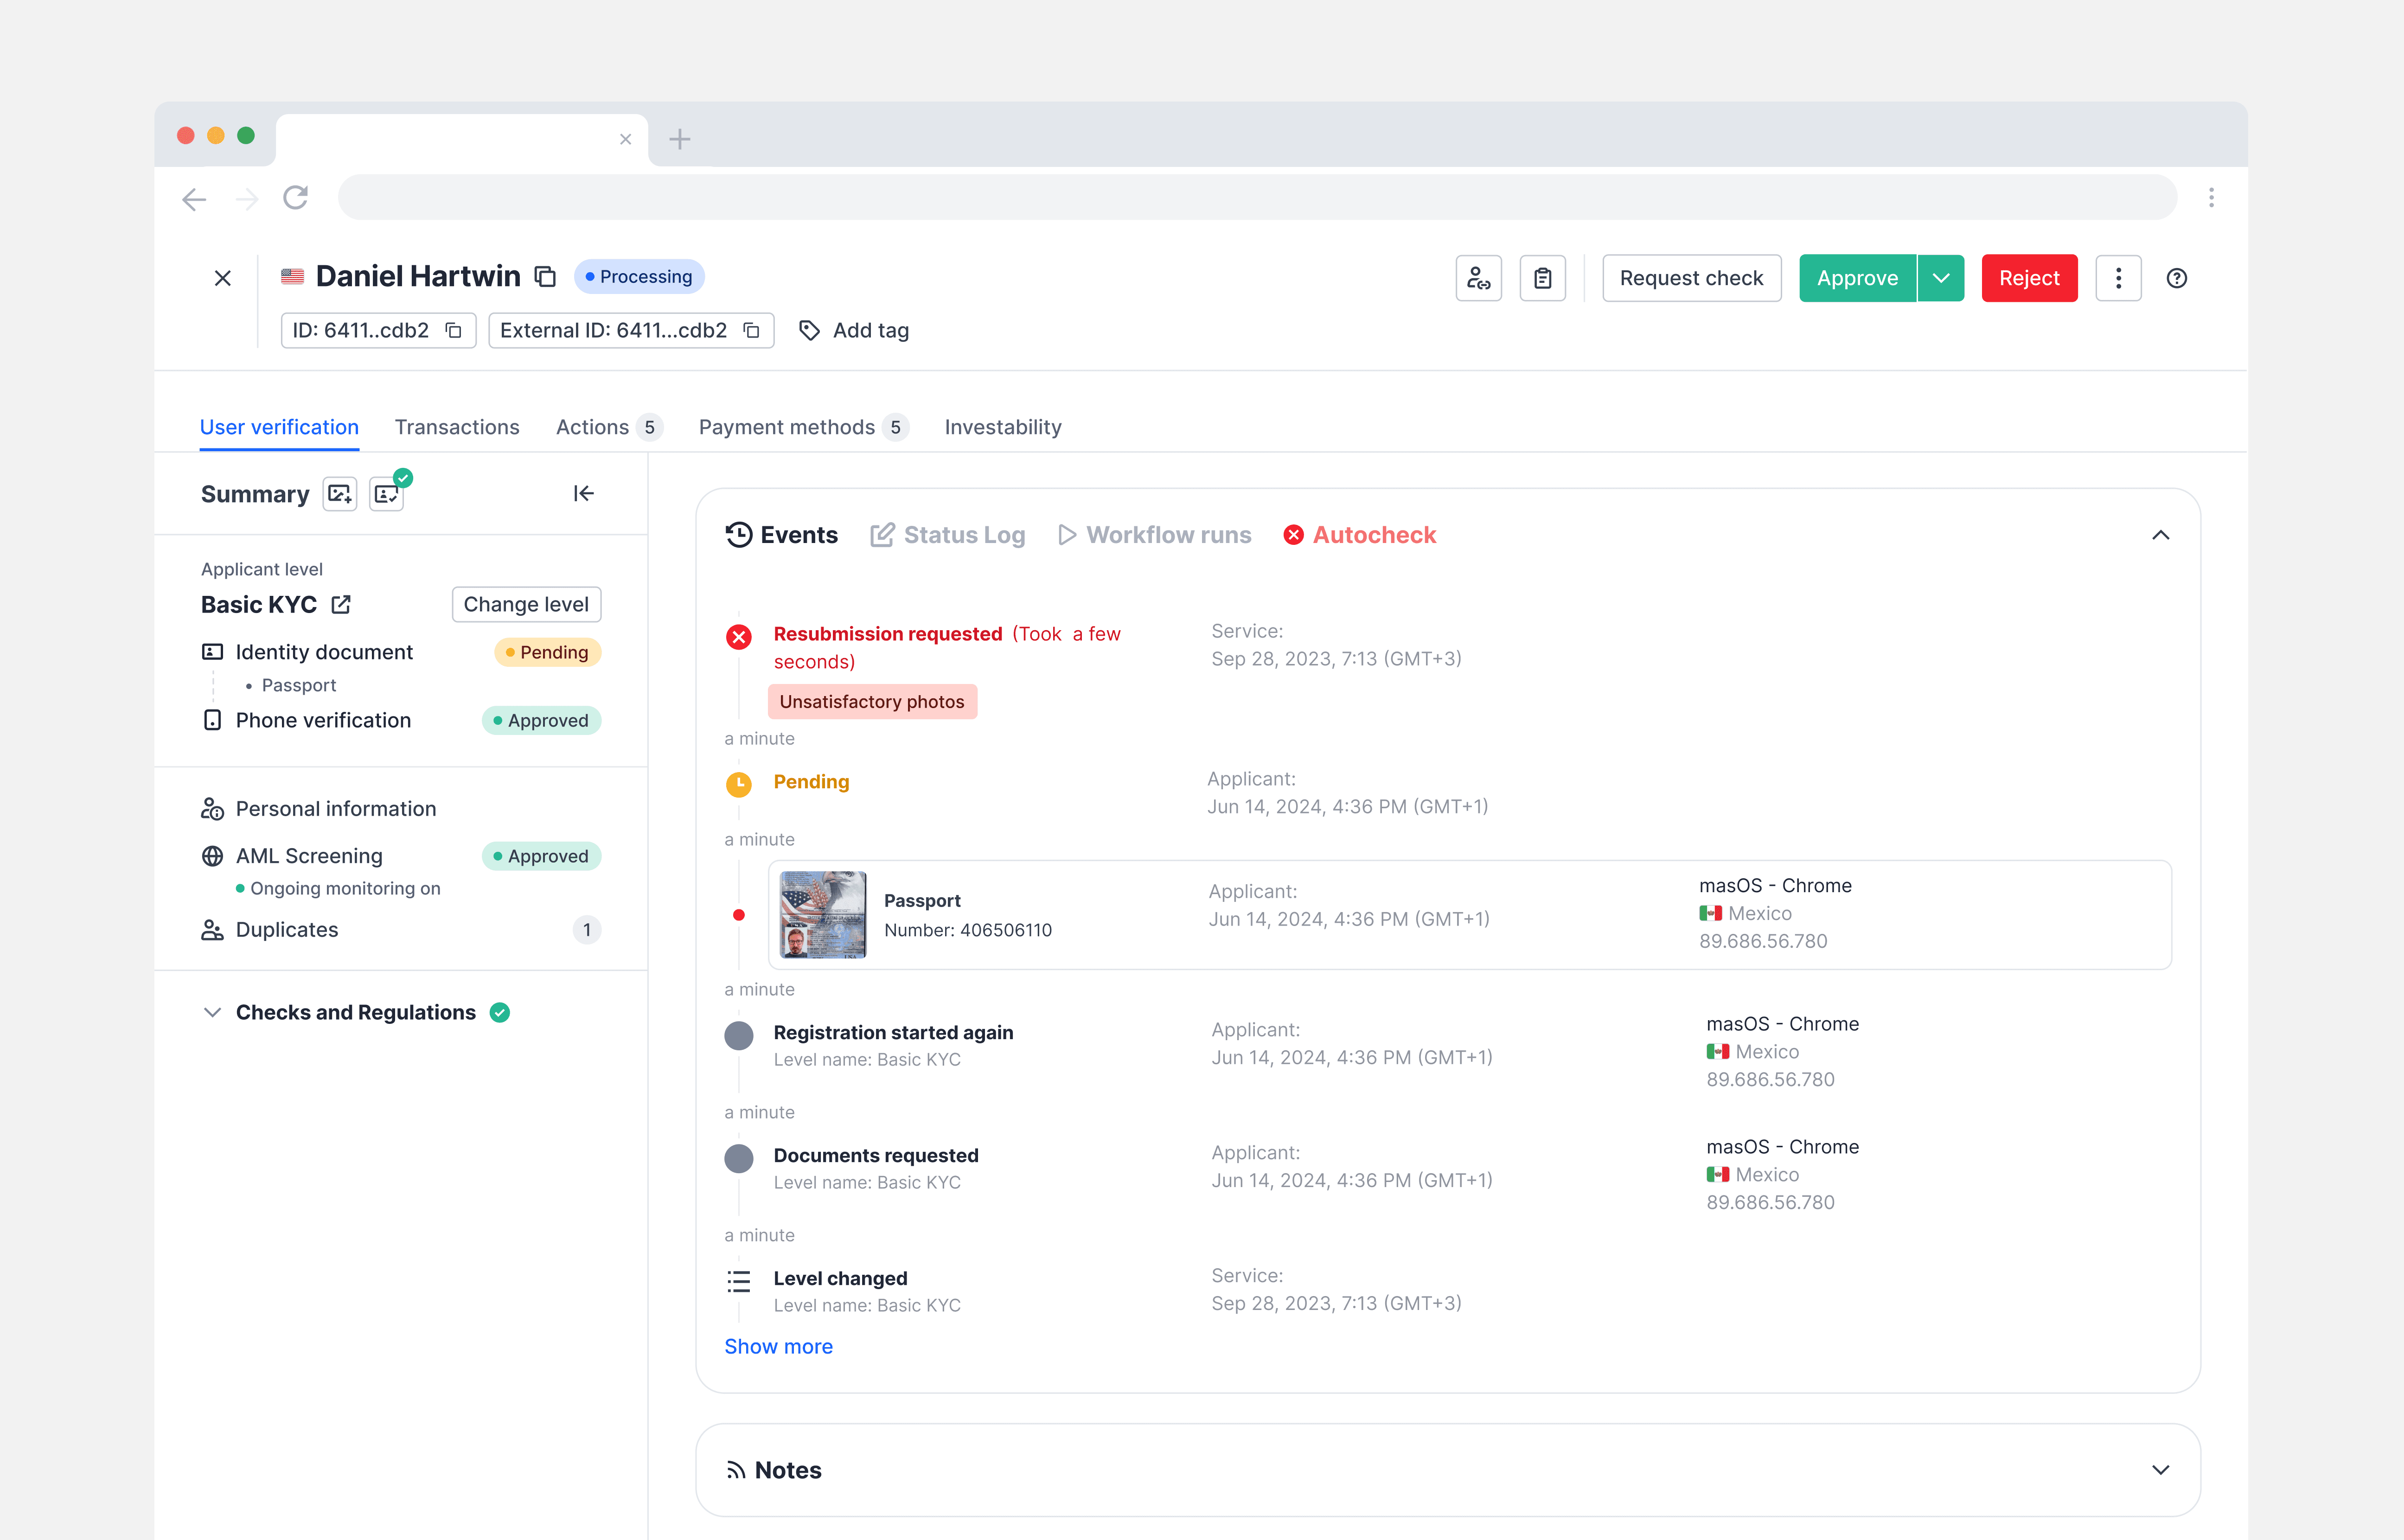Open the clipboard report icon button

pyautogui.click(x=1542, y=278)
